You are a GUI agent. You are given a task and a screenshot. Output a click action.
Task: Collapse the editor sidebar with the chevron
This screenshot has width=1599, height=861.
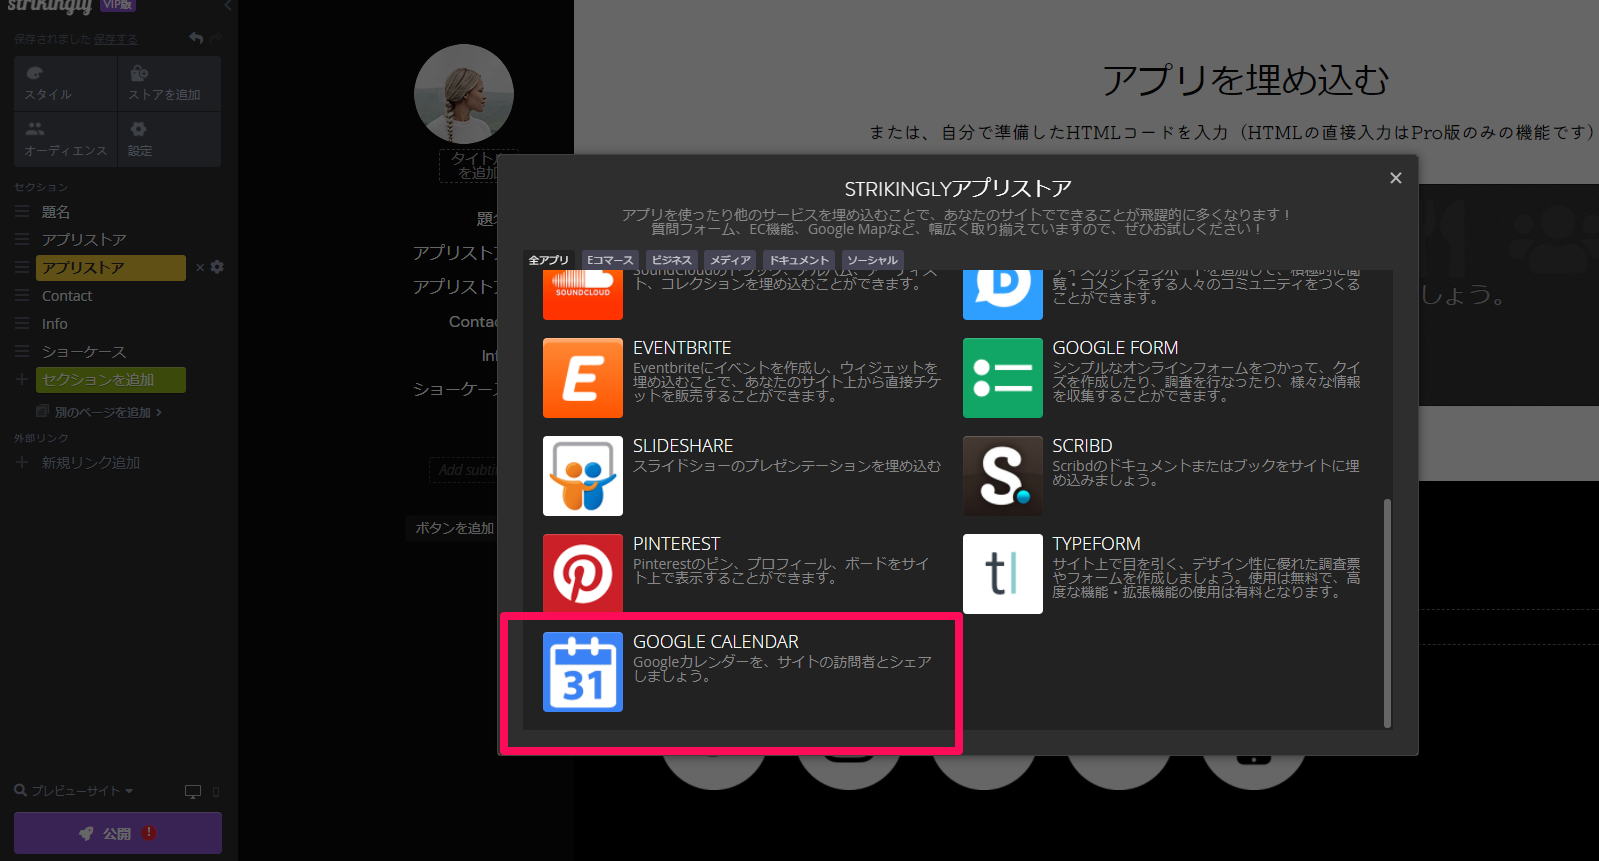[x=228, y=6]
